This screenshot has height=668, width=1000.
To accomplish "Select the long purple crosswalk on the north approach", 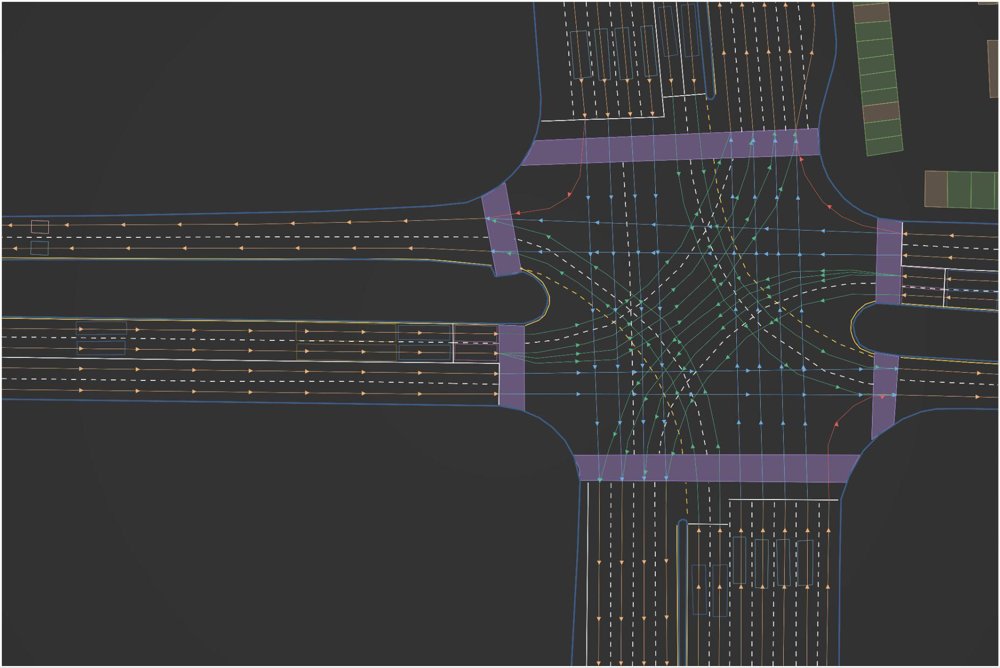I will click(x=671, y=147).
